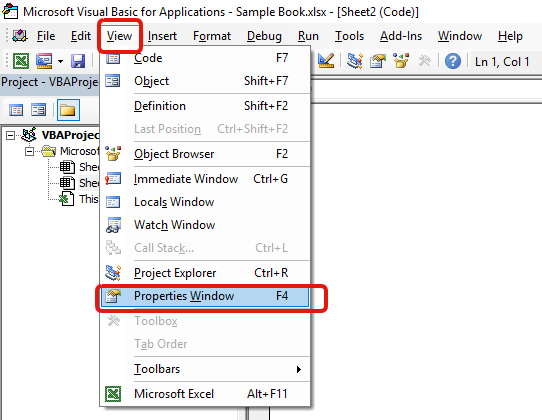Click the Project Explorer icon in the menu
Image resolution: width=542 pixels, height=420 pixels.
113,273
